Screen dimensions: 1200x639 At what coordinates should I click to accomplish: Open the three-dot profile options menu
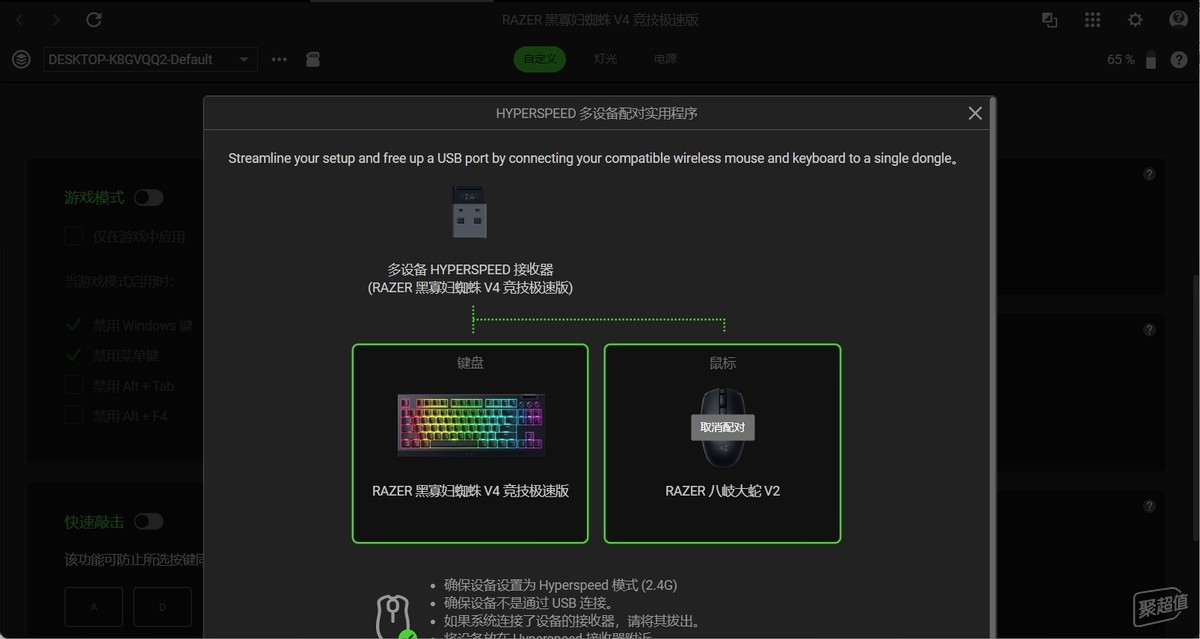point(279,60)
